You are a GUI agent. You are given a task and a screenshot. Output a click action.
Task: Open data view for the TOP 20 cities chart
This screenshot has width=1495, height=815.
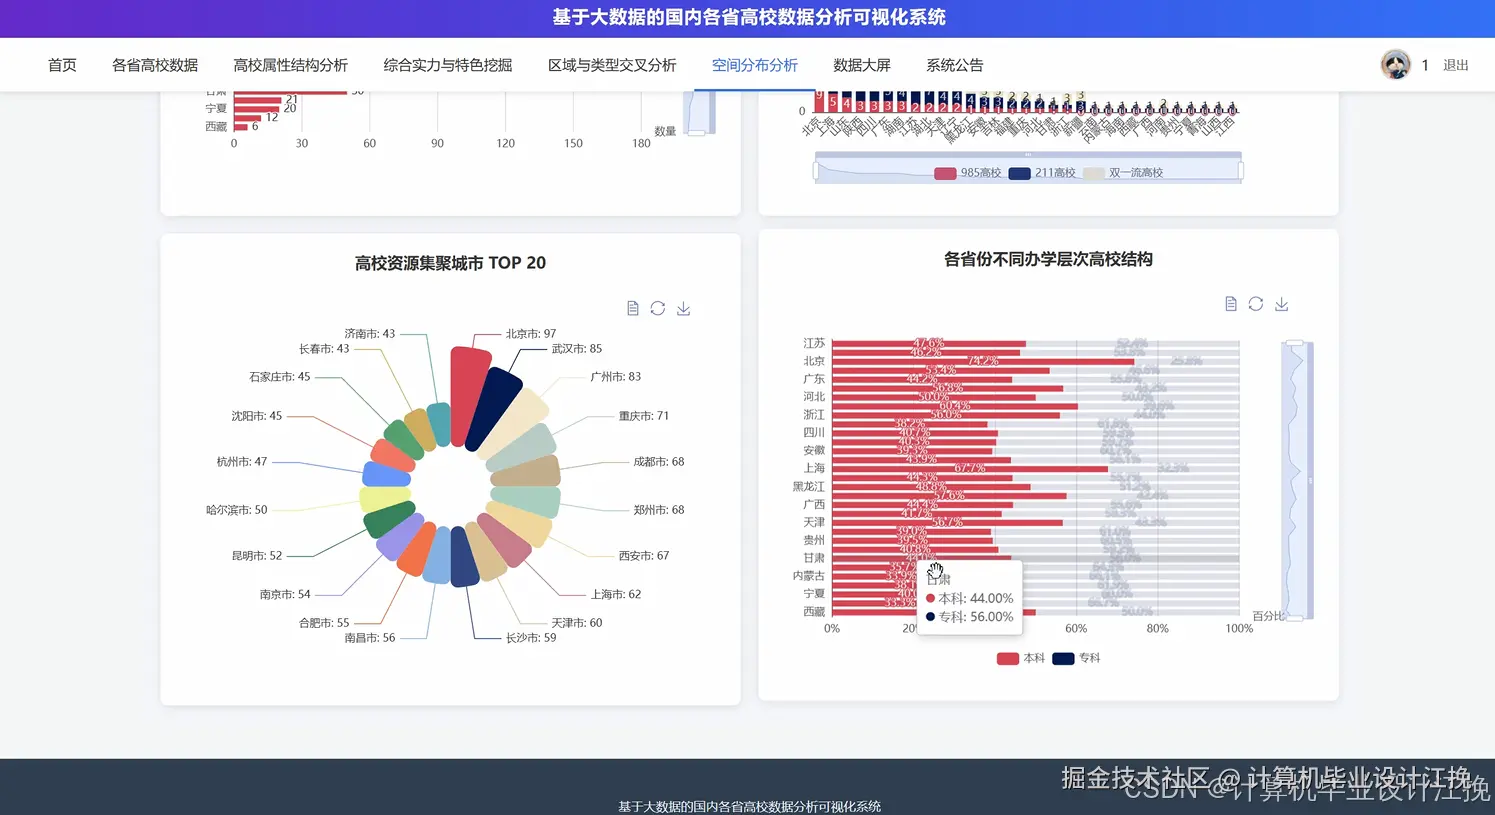[633, 308]
